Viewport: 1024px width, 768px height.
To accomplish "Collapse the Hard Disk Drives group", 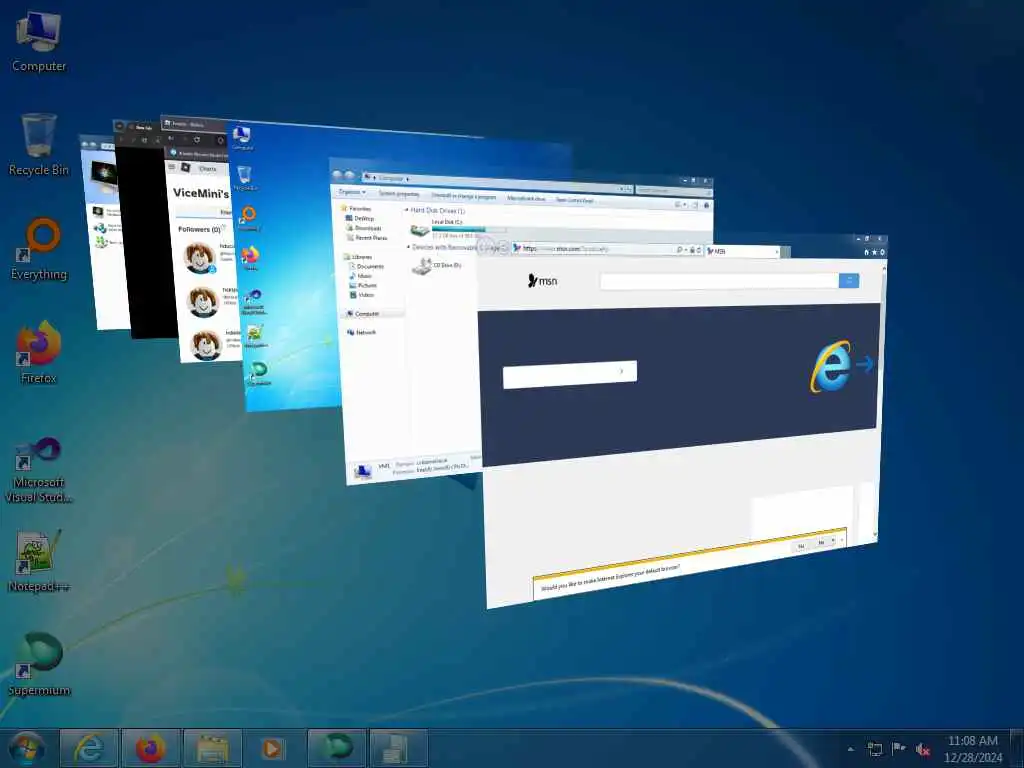I will tap(407, 210).
